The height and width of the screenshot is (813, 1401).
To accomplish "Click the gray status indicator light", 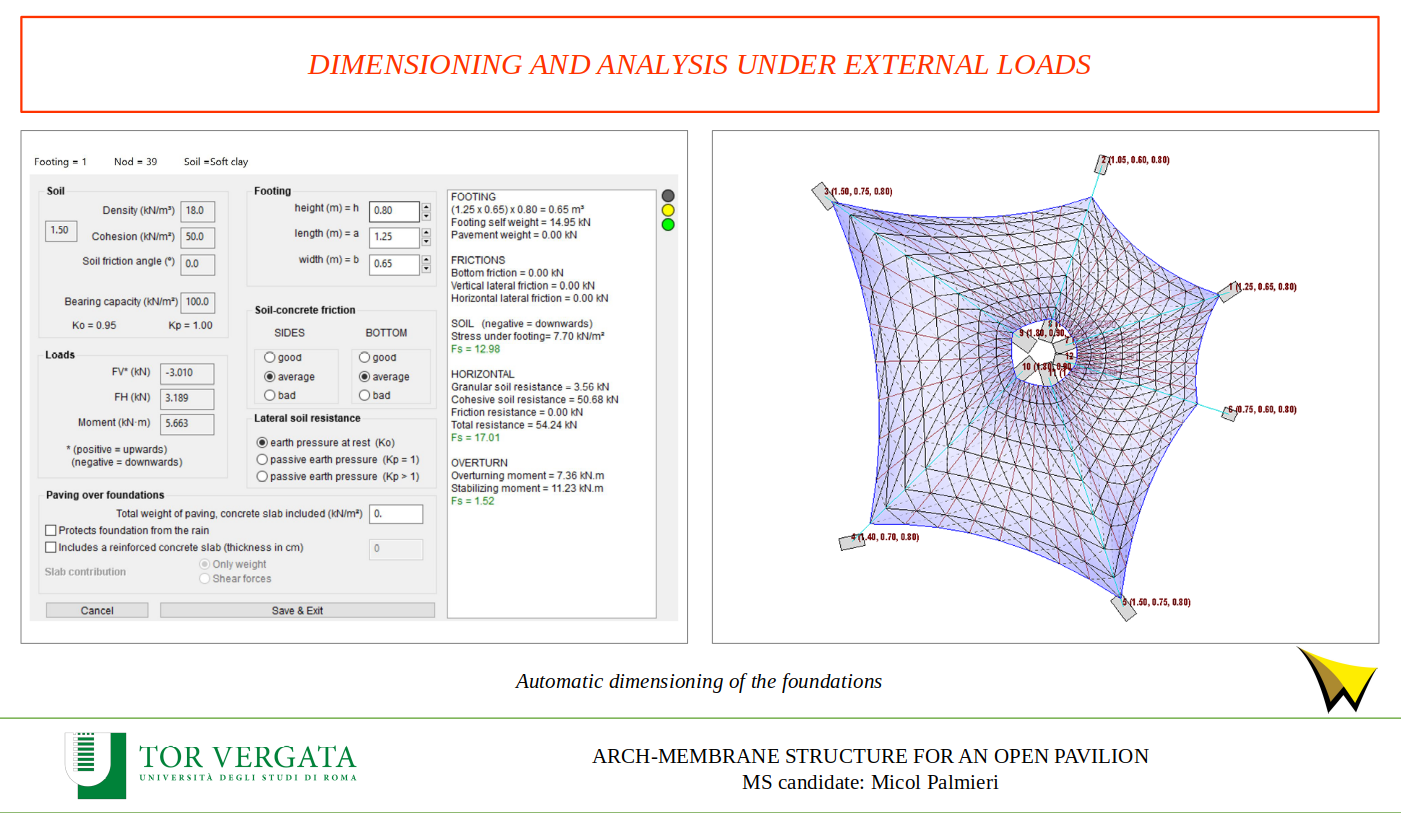I will 668,196.
